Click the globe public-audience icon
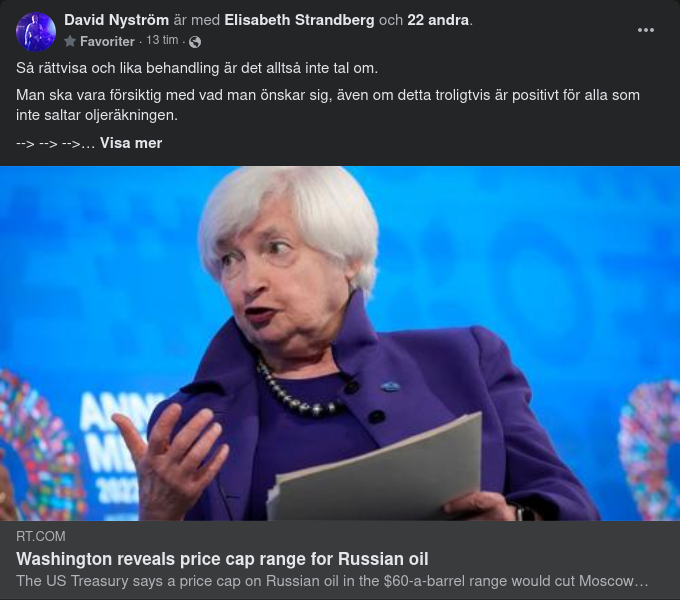680x600 pixels. click(195, 42)
